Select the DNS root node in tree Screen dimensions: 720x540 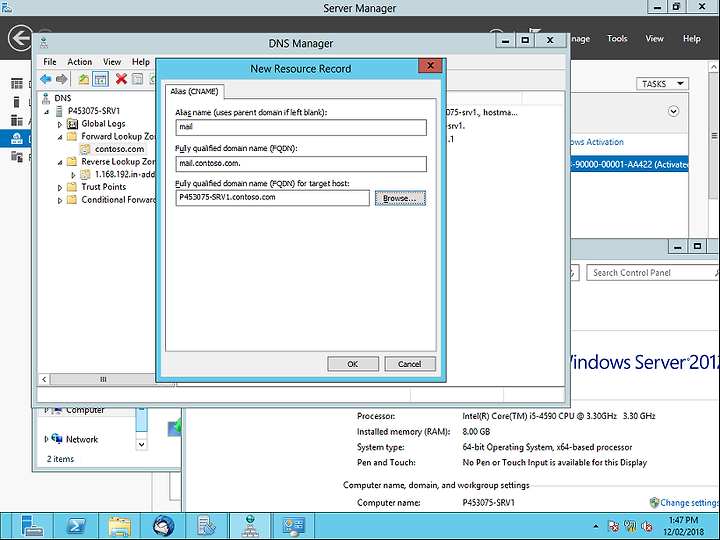coord(62,98)
